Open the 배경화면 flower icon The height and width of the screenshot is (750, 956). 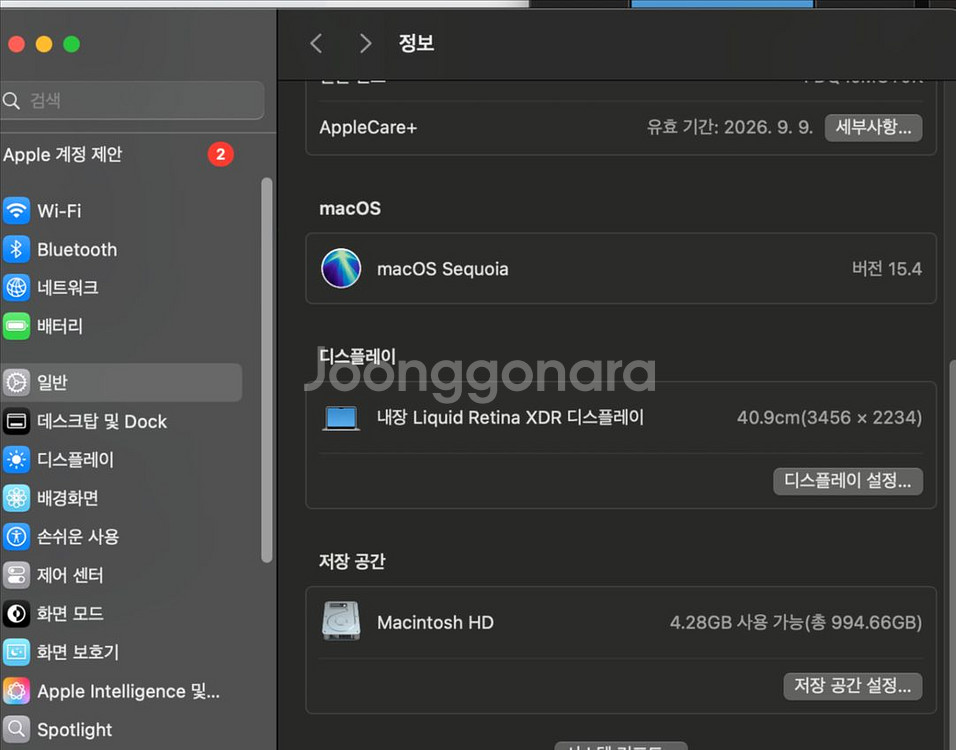tap(16, 498)
